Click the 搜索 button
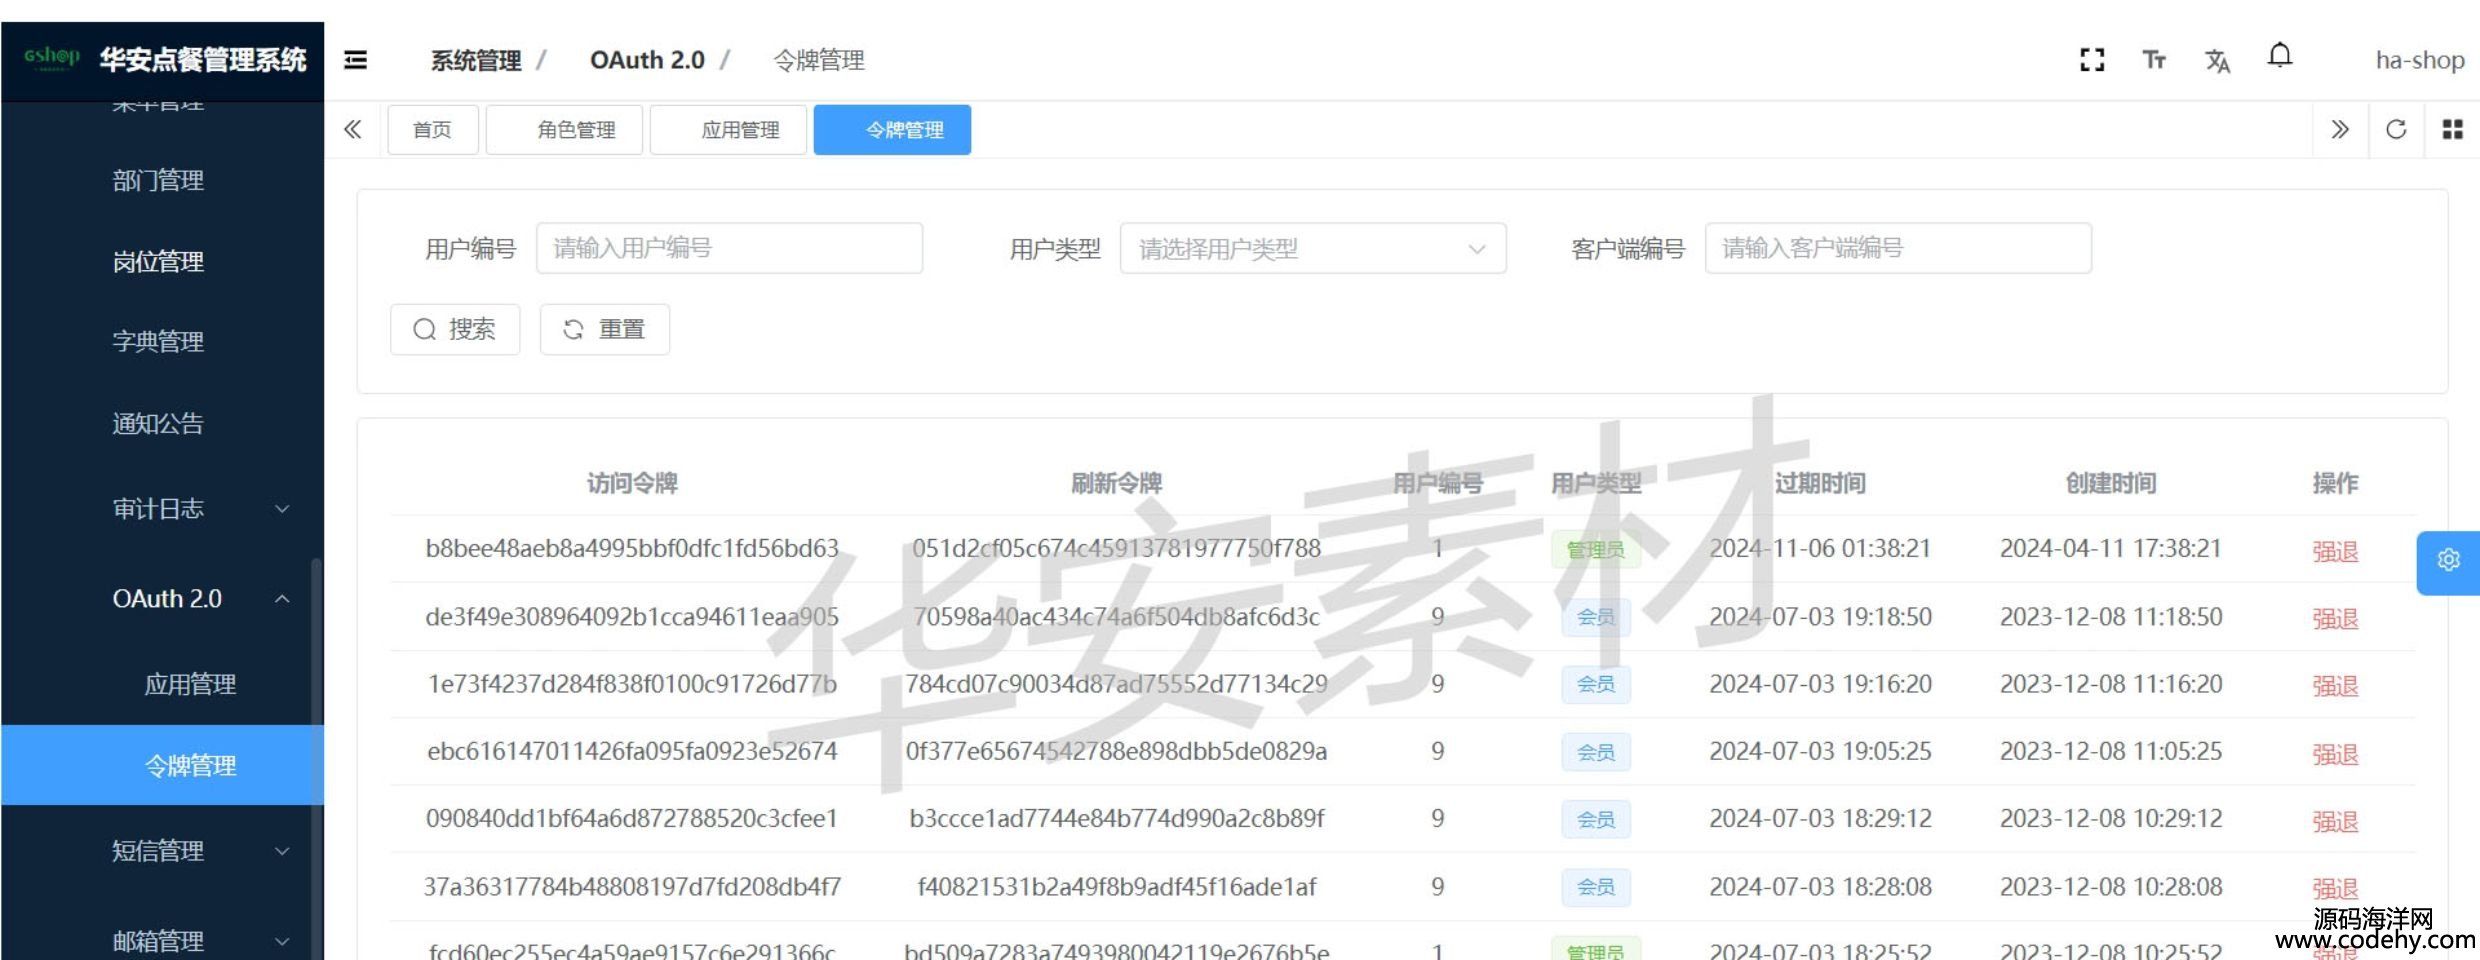 tap(455, 329)
